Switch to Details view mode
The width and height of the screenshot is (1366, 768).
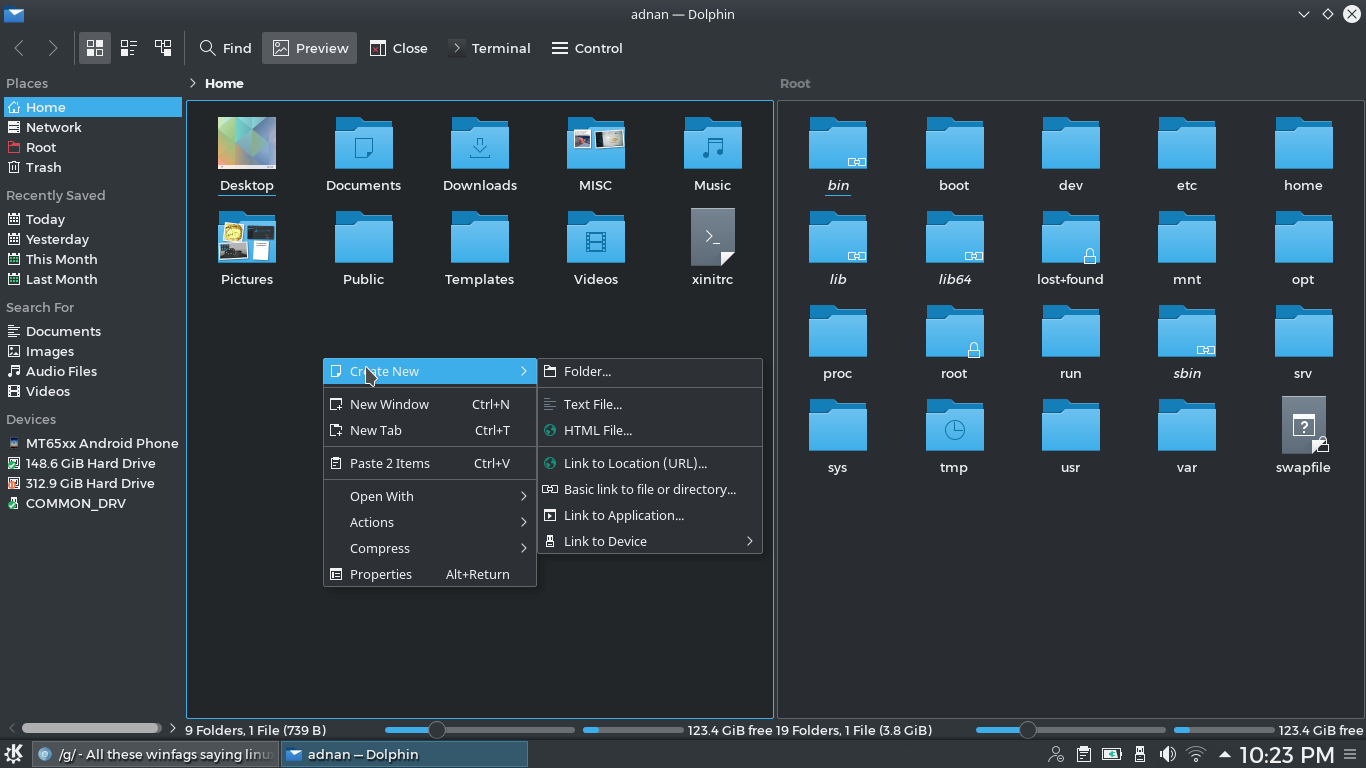(163, 48)
